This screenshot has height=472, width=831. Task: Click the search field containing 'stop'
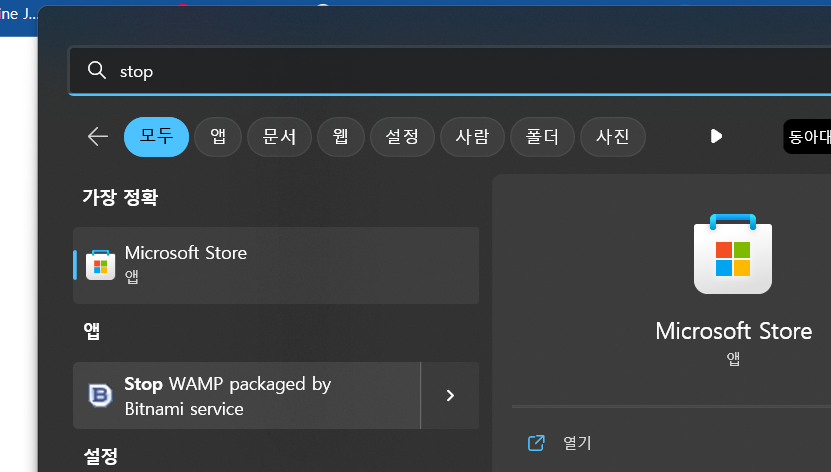point(450,71)
